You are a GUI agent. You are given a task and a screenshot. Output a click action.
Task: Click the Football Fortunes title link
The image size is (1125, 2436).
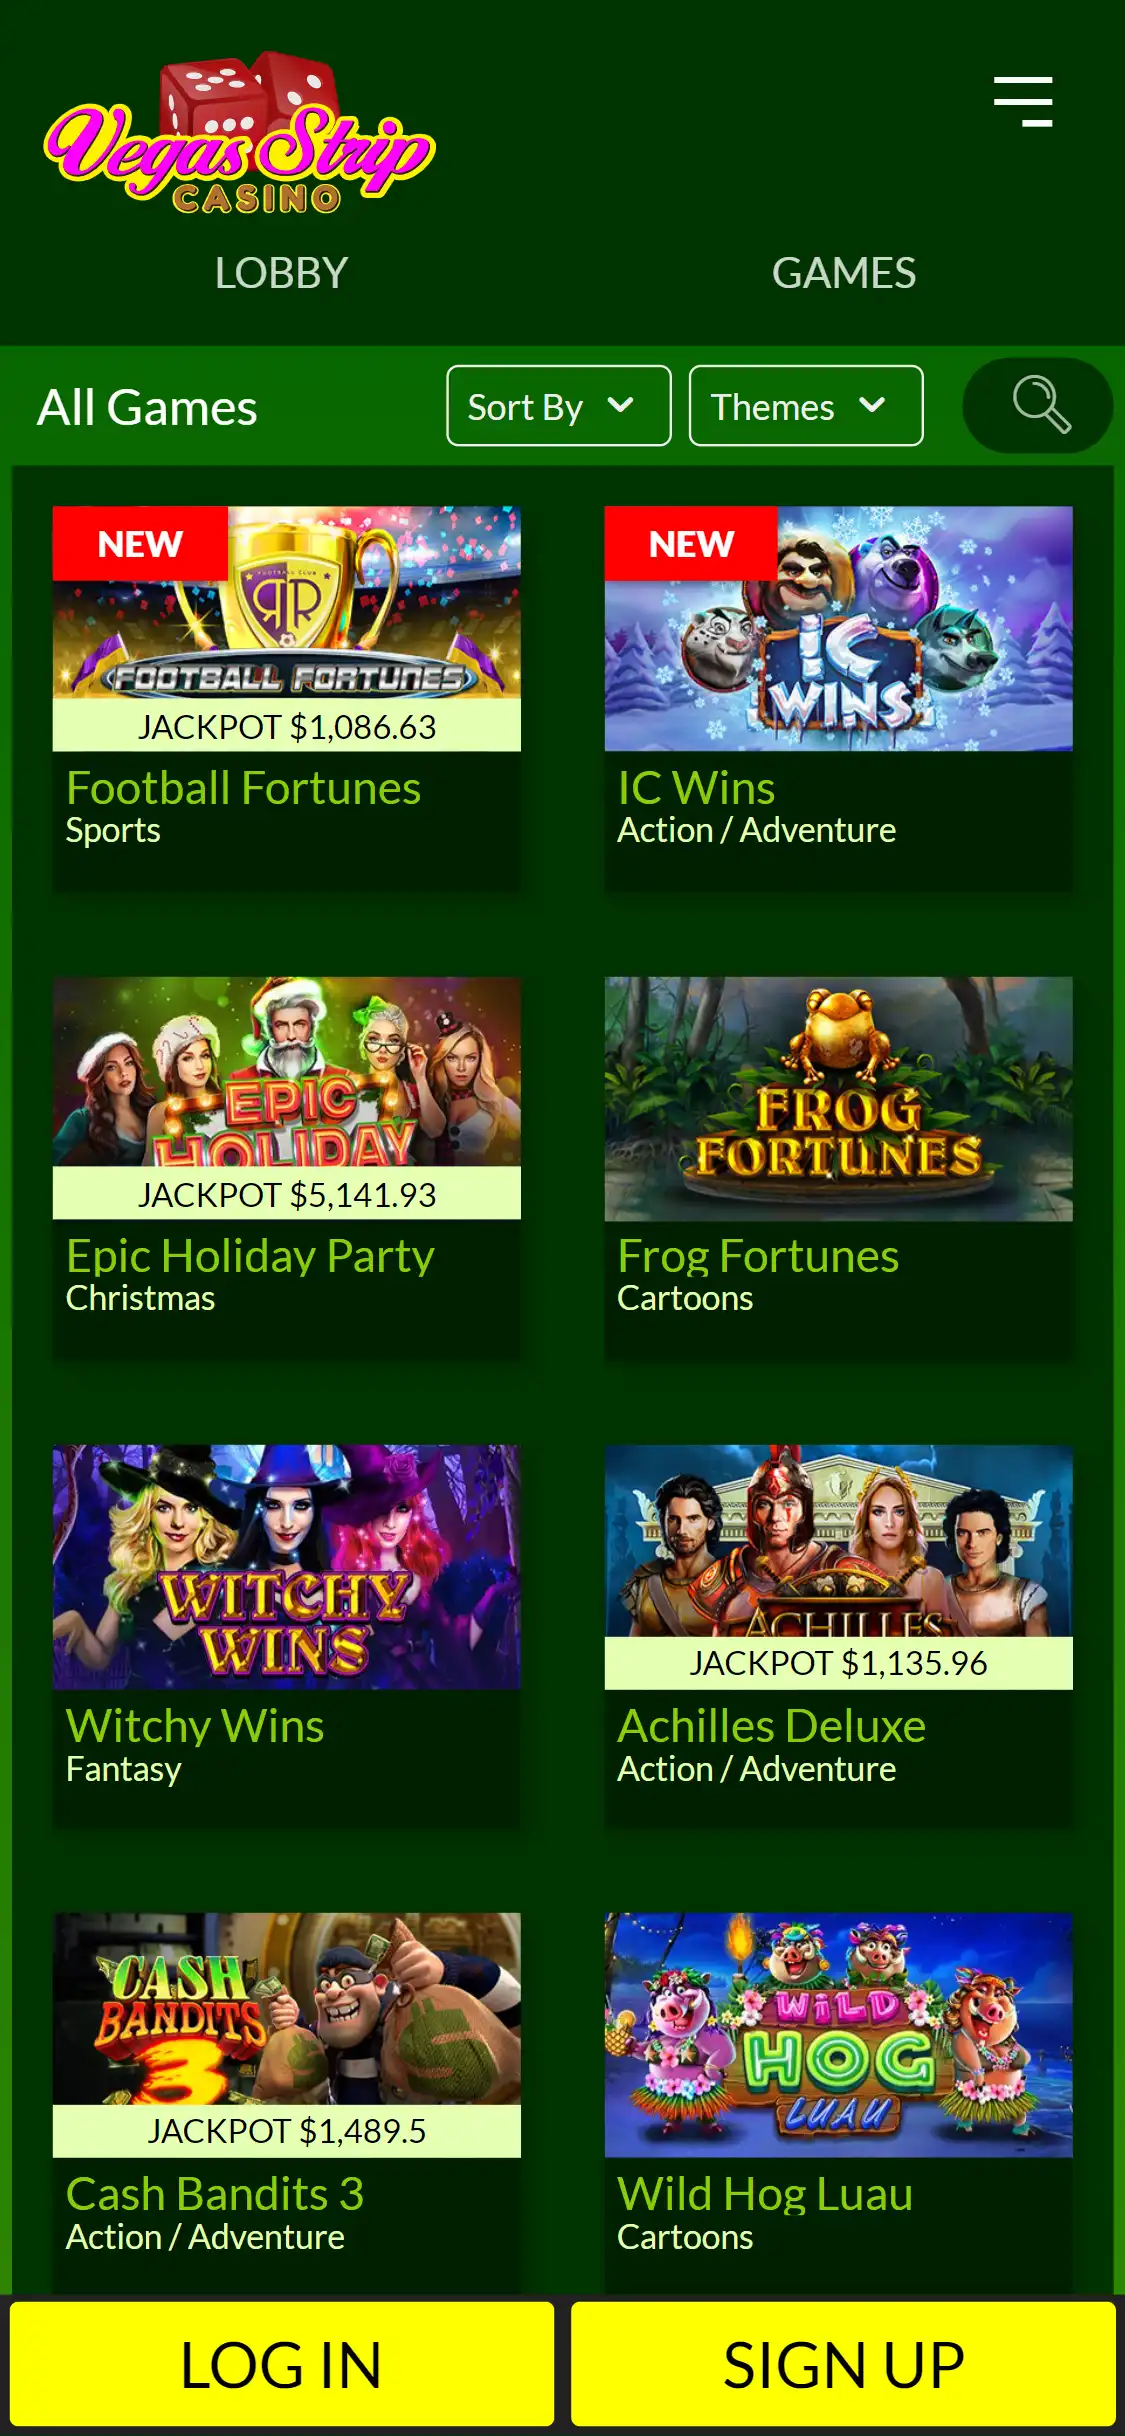click(x=243, y=788)
